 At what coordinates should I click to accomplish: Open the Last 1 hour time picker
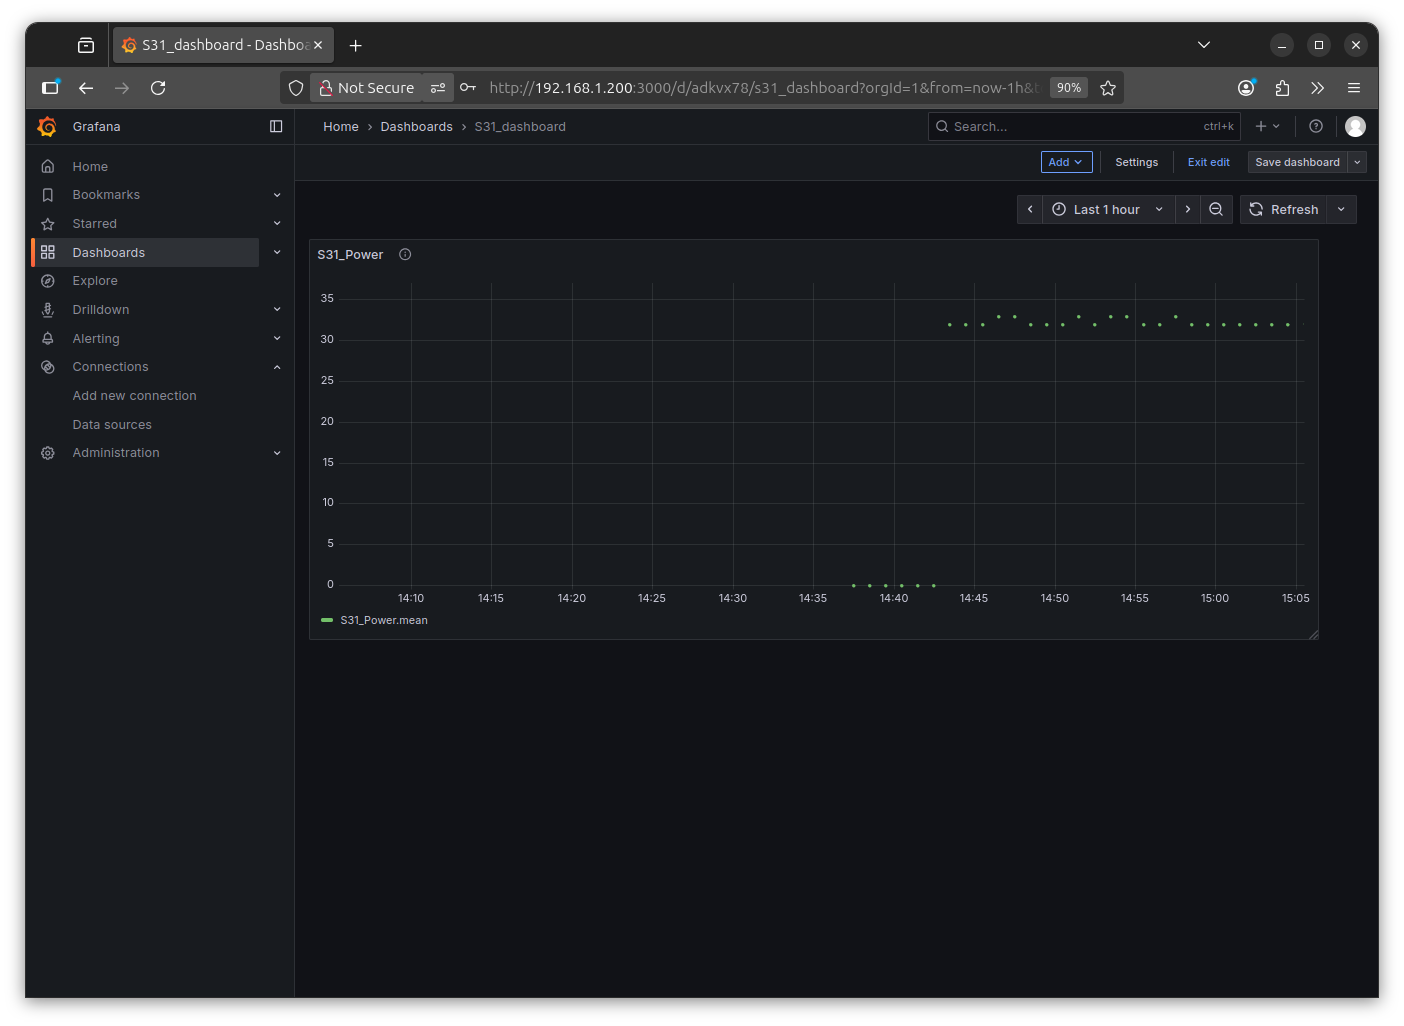1107,210
